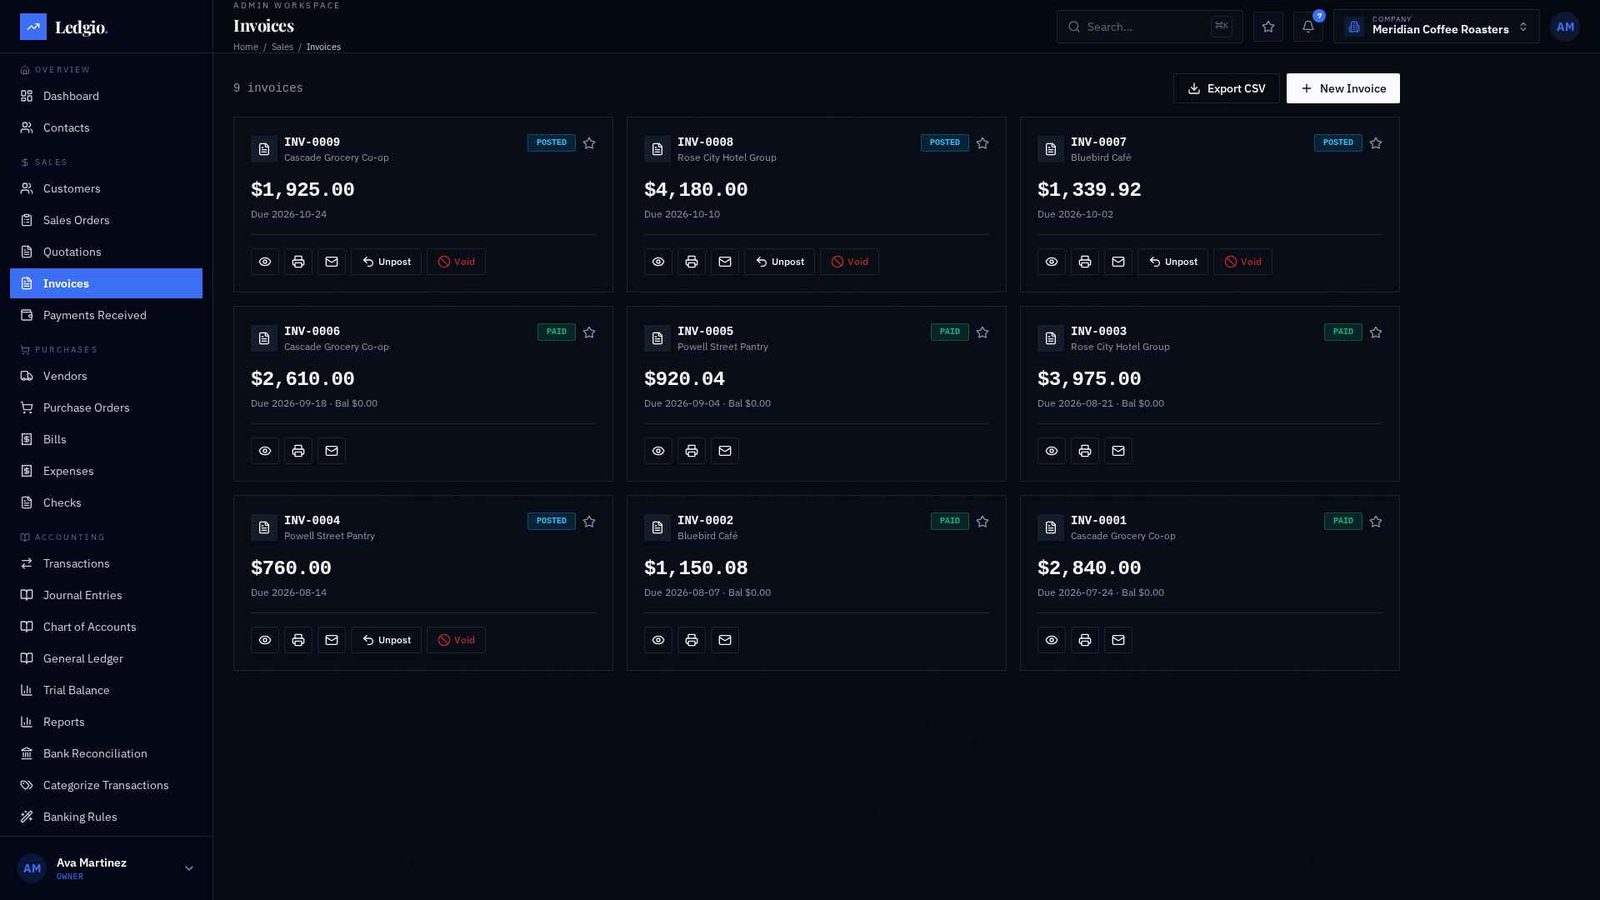Screen dimensions: 1600x900
Task: Print invoice INV-0005
Action: pos(691,451)
